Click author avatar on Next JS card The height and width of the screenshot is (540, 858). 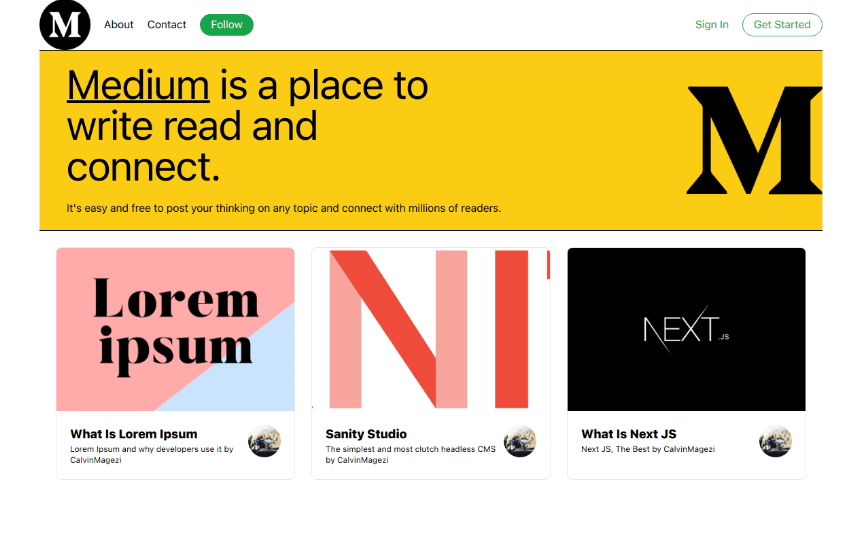pos(775,441)
